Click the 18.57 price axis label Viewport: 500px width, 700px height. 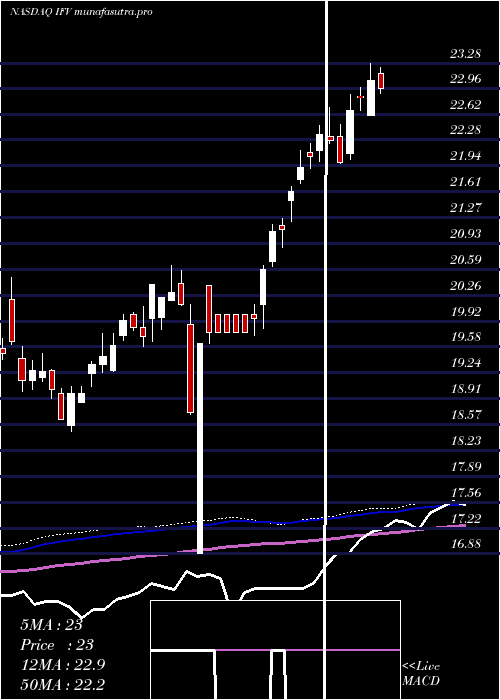pos(465,414)
